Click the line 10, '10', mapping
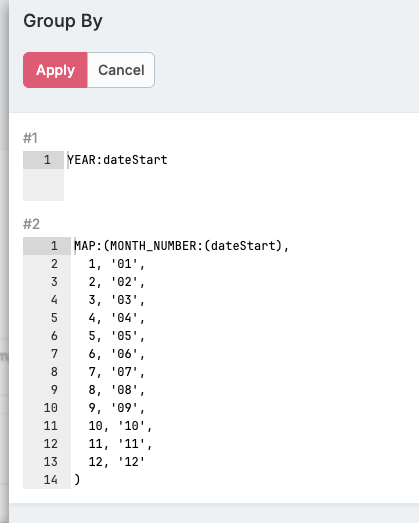Viewport: 419px width, 523px height. click(120, 426)
